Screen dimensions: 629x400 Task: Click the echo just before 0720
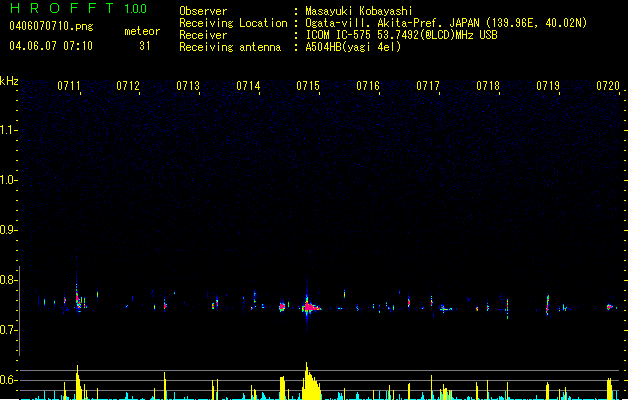pos(610,307)
